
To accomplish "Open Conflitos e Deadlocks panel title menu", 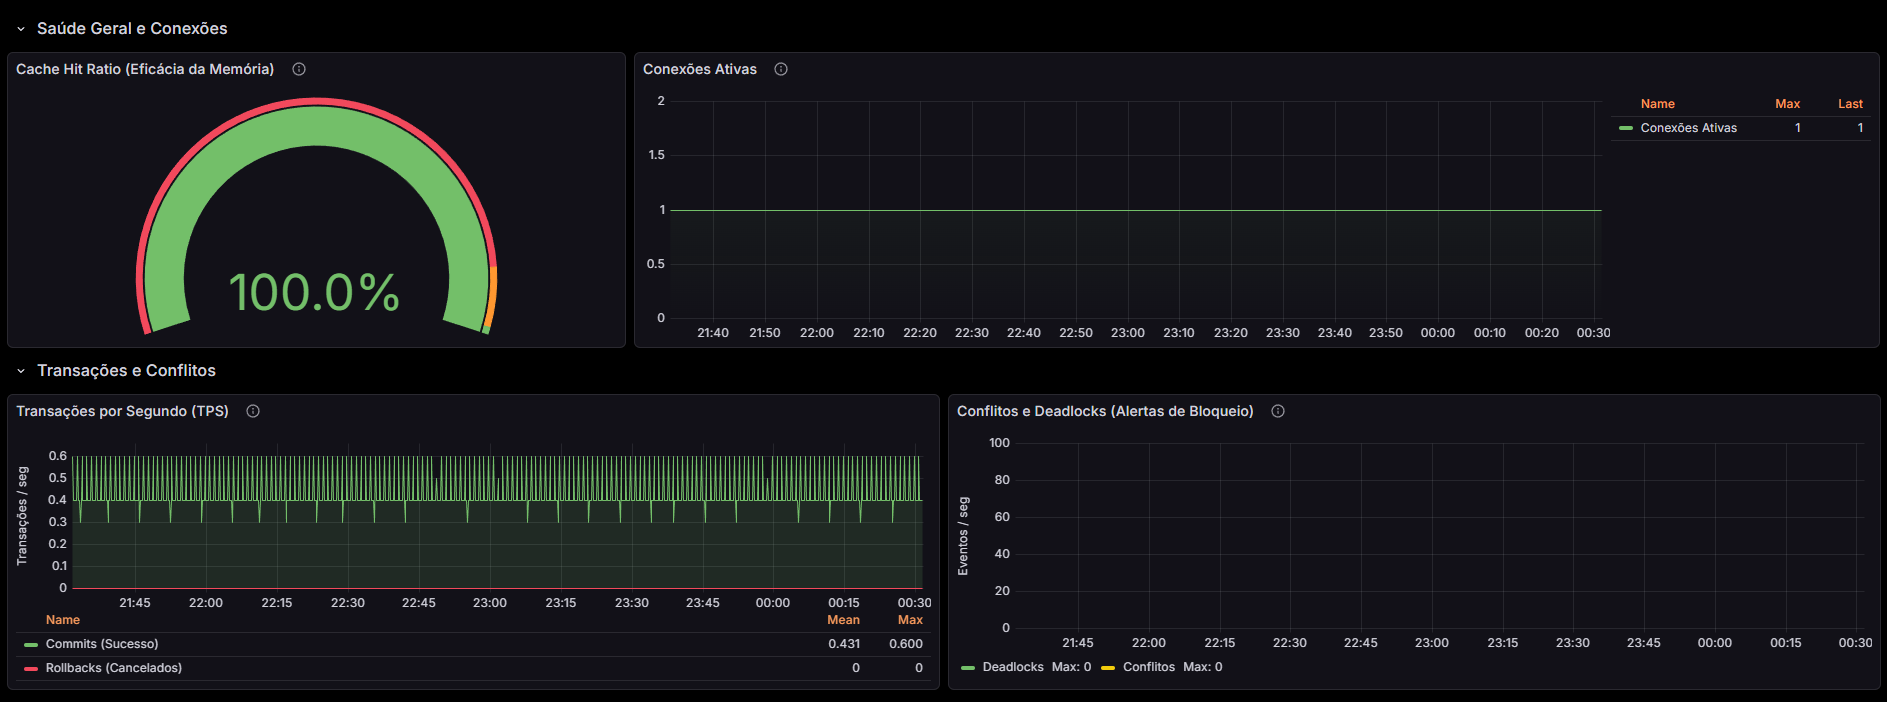I will [x=1105, y=411].
